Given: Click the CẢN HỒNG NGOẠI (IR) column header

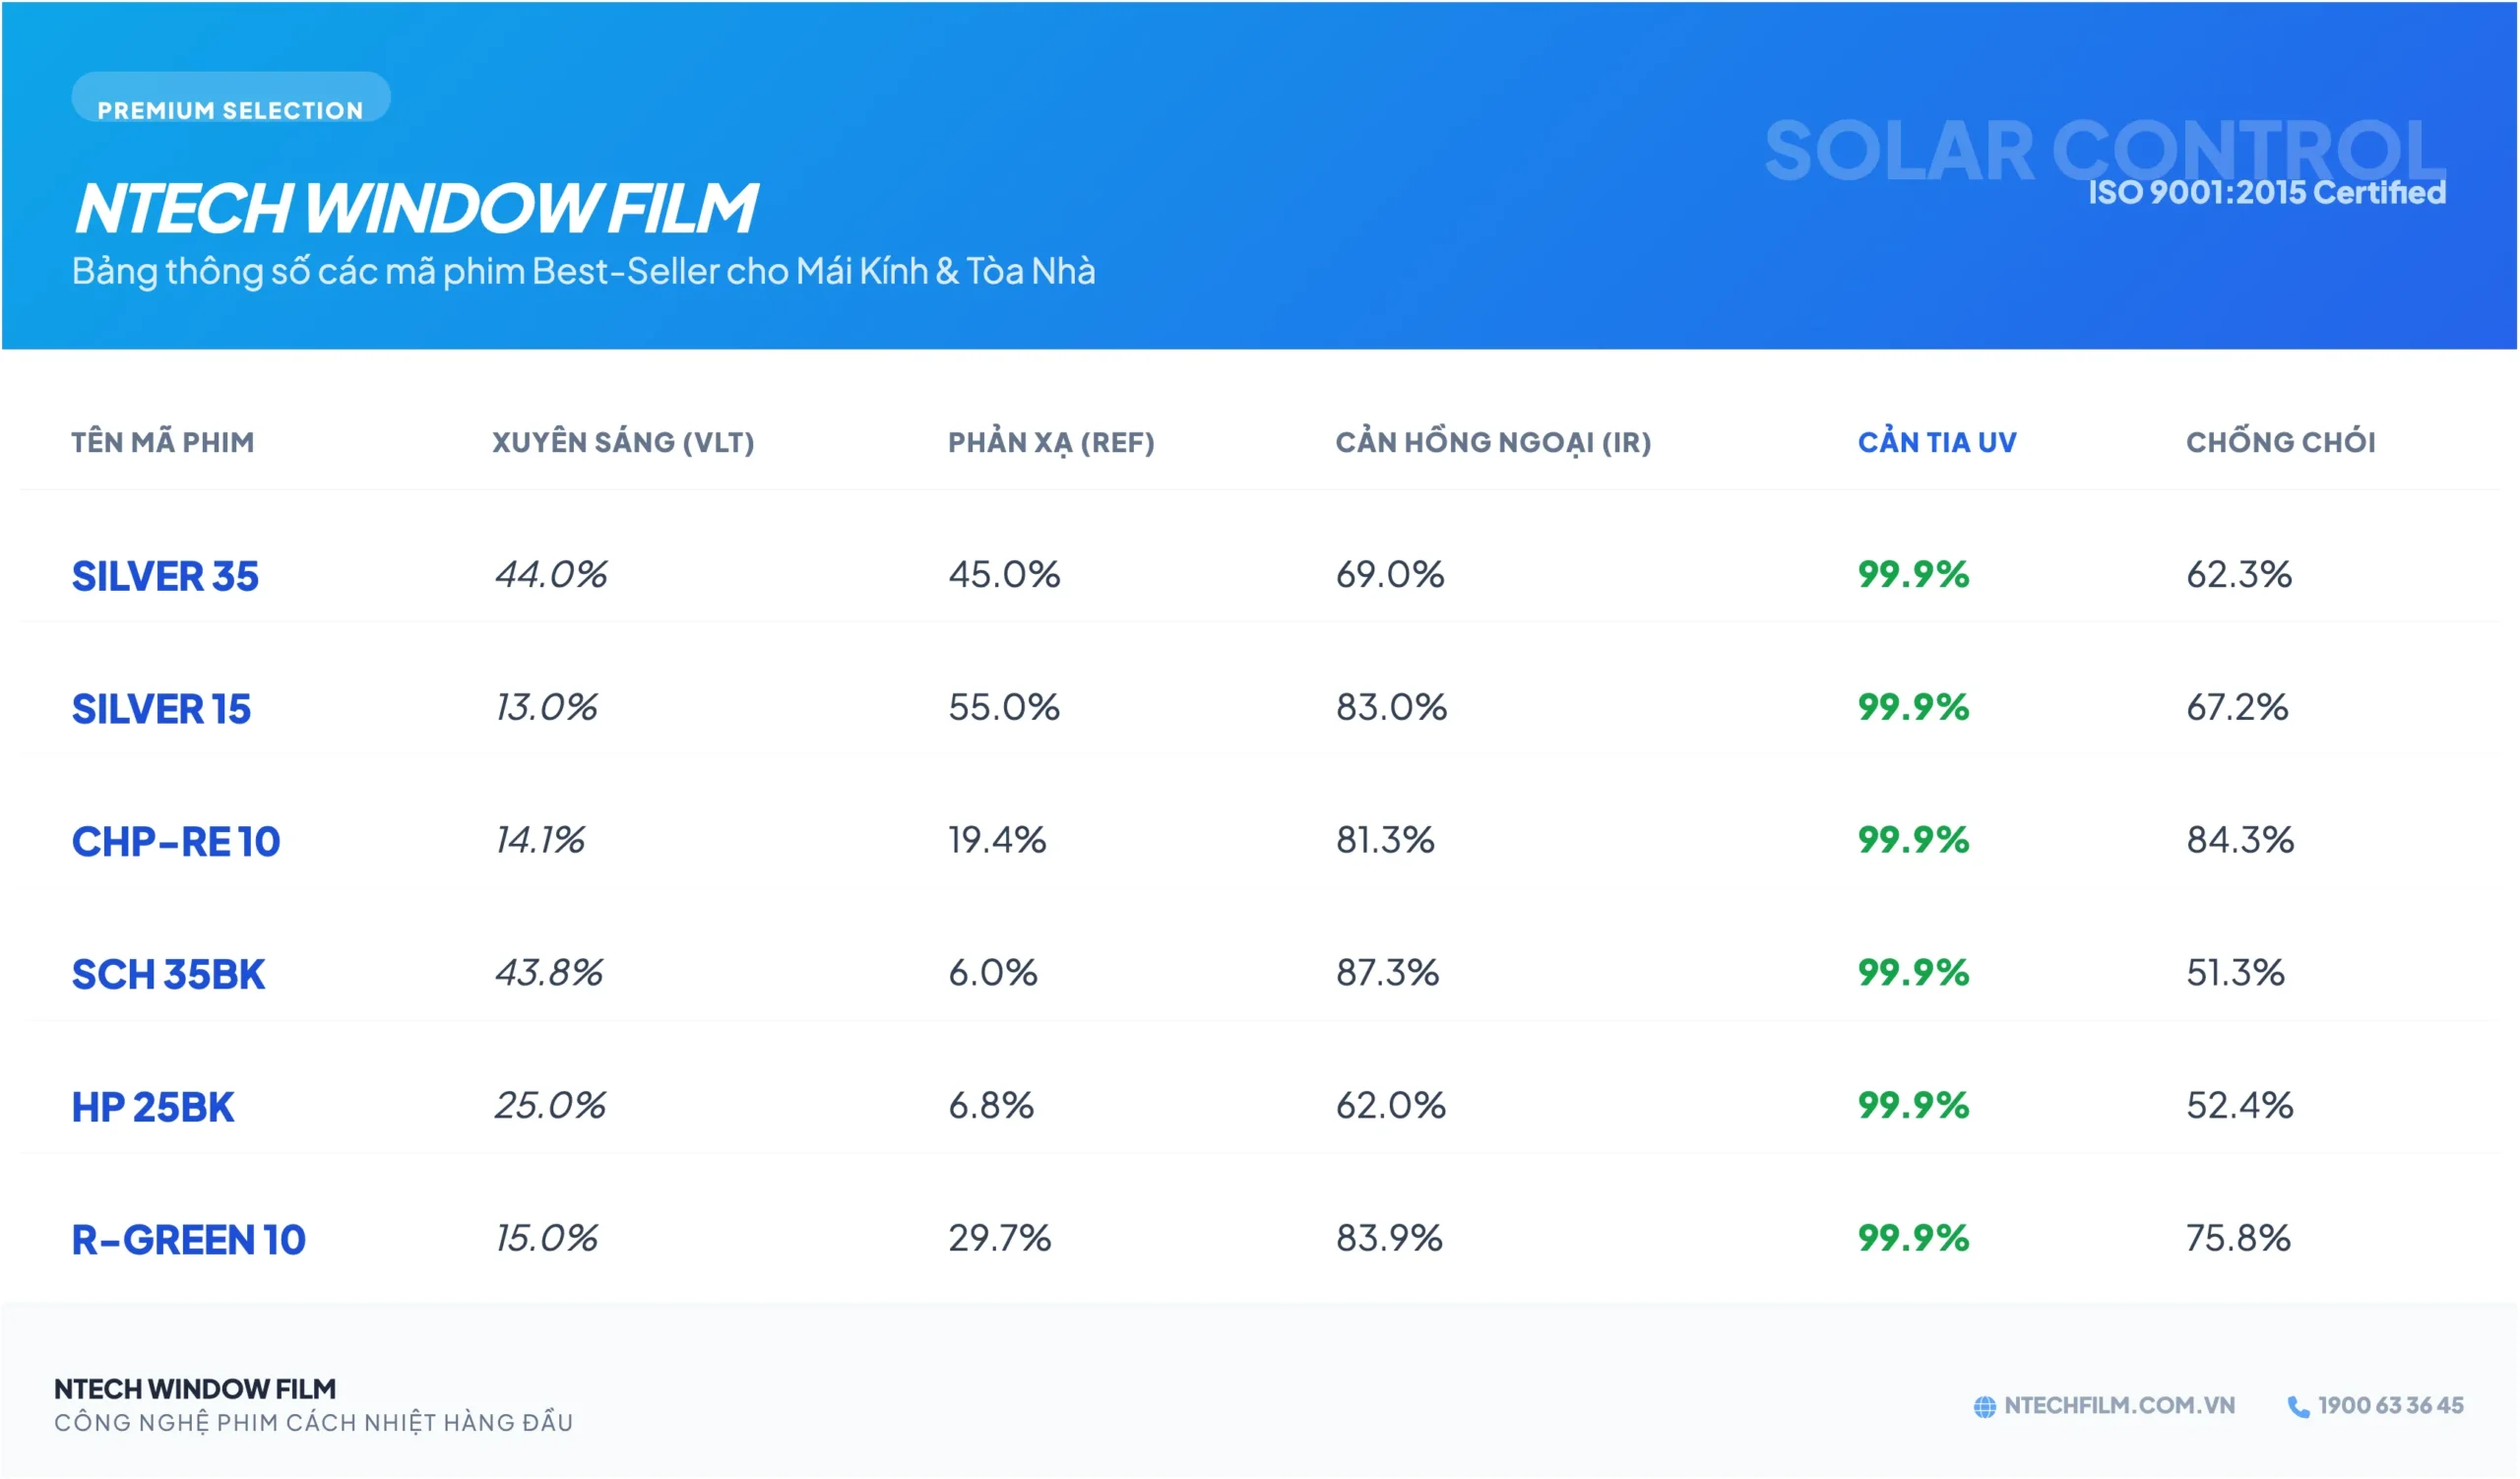Looking at the screenshot, I should coord(1493,442).
